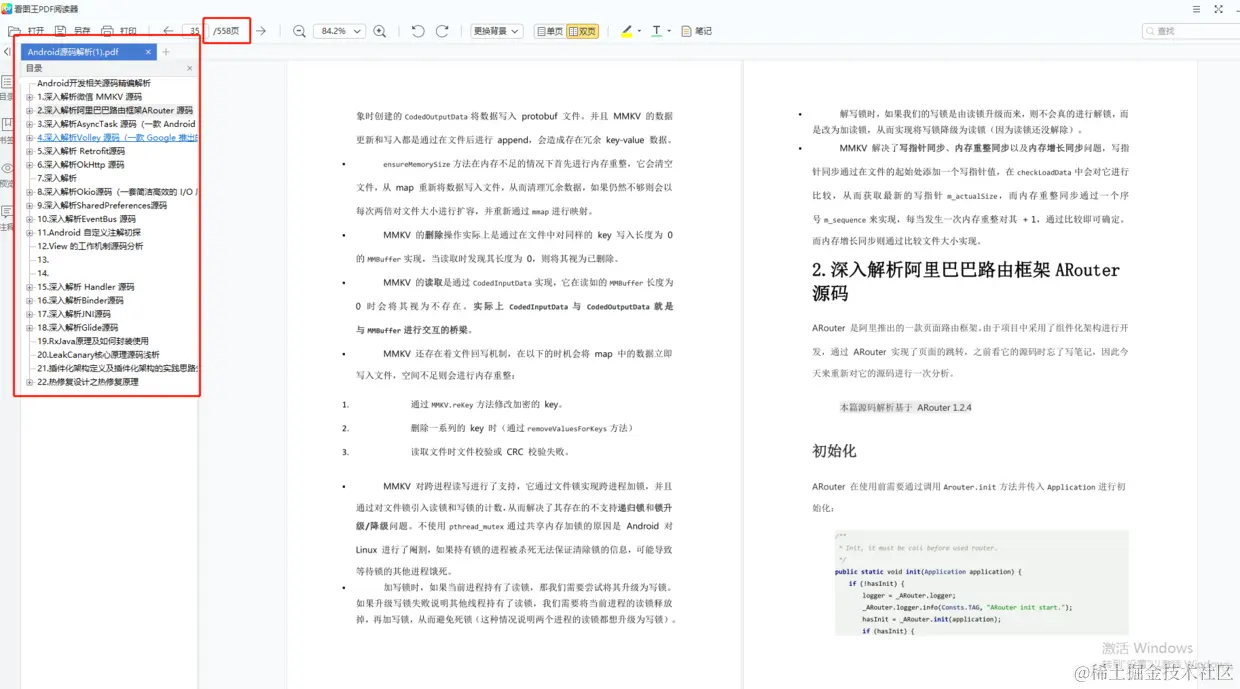The width and height of the screenshot is (1240, 689).
Task: Open the 笔记 notes tool
Action: point(697,31)
